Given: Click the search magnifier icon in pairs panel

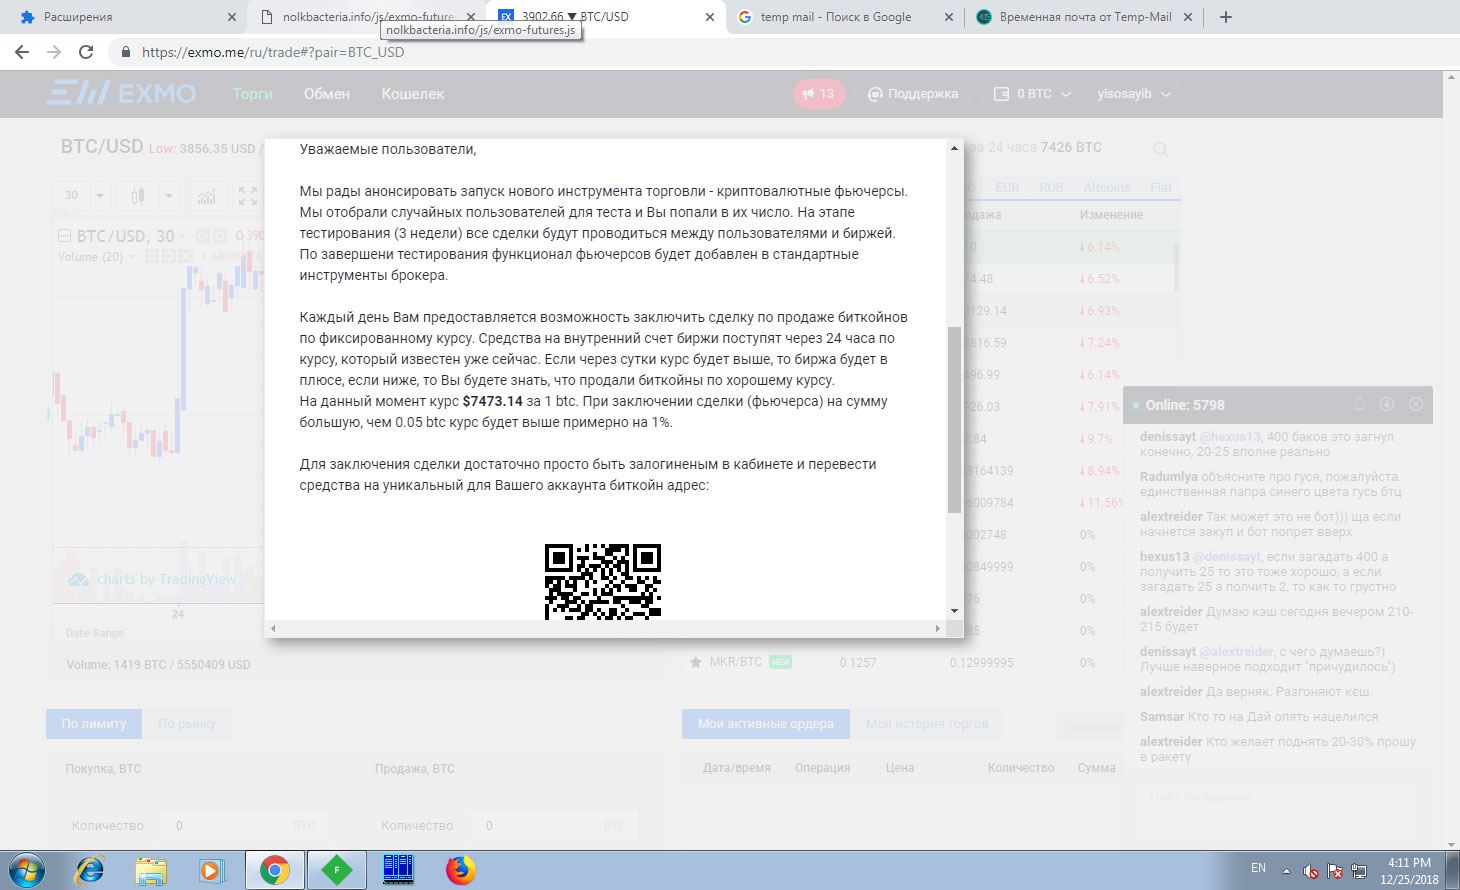Looking at the screenshot, I should tap(1161, 149).
